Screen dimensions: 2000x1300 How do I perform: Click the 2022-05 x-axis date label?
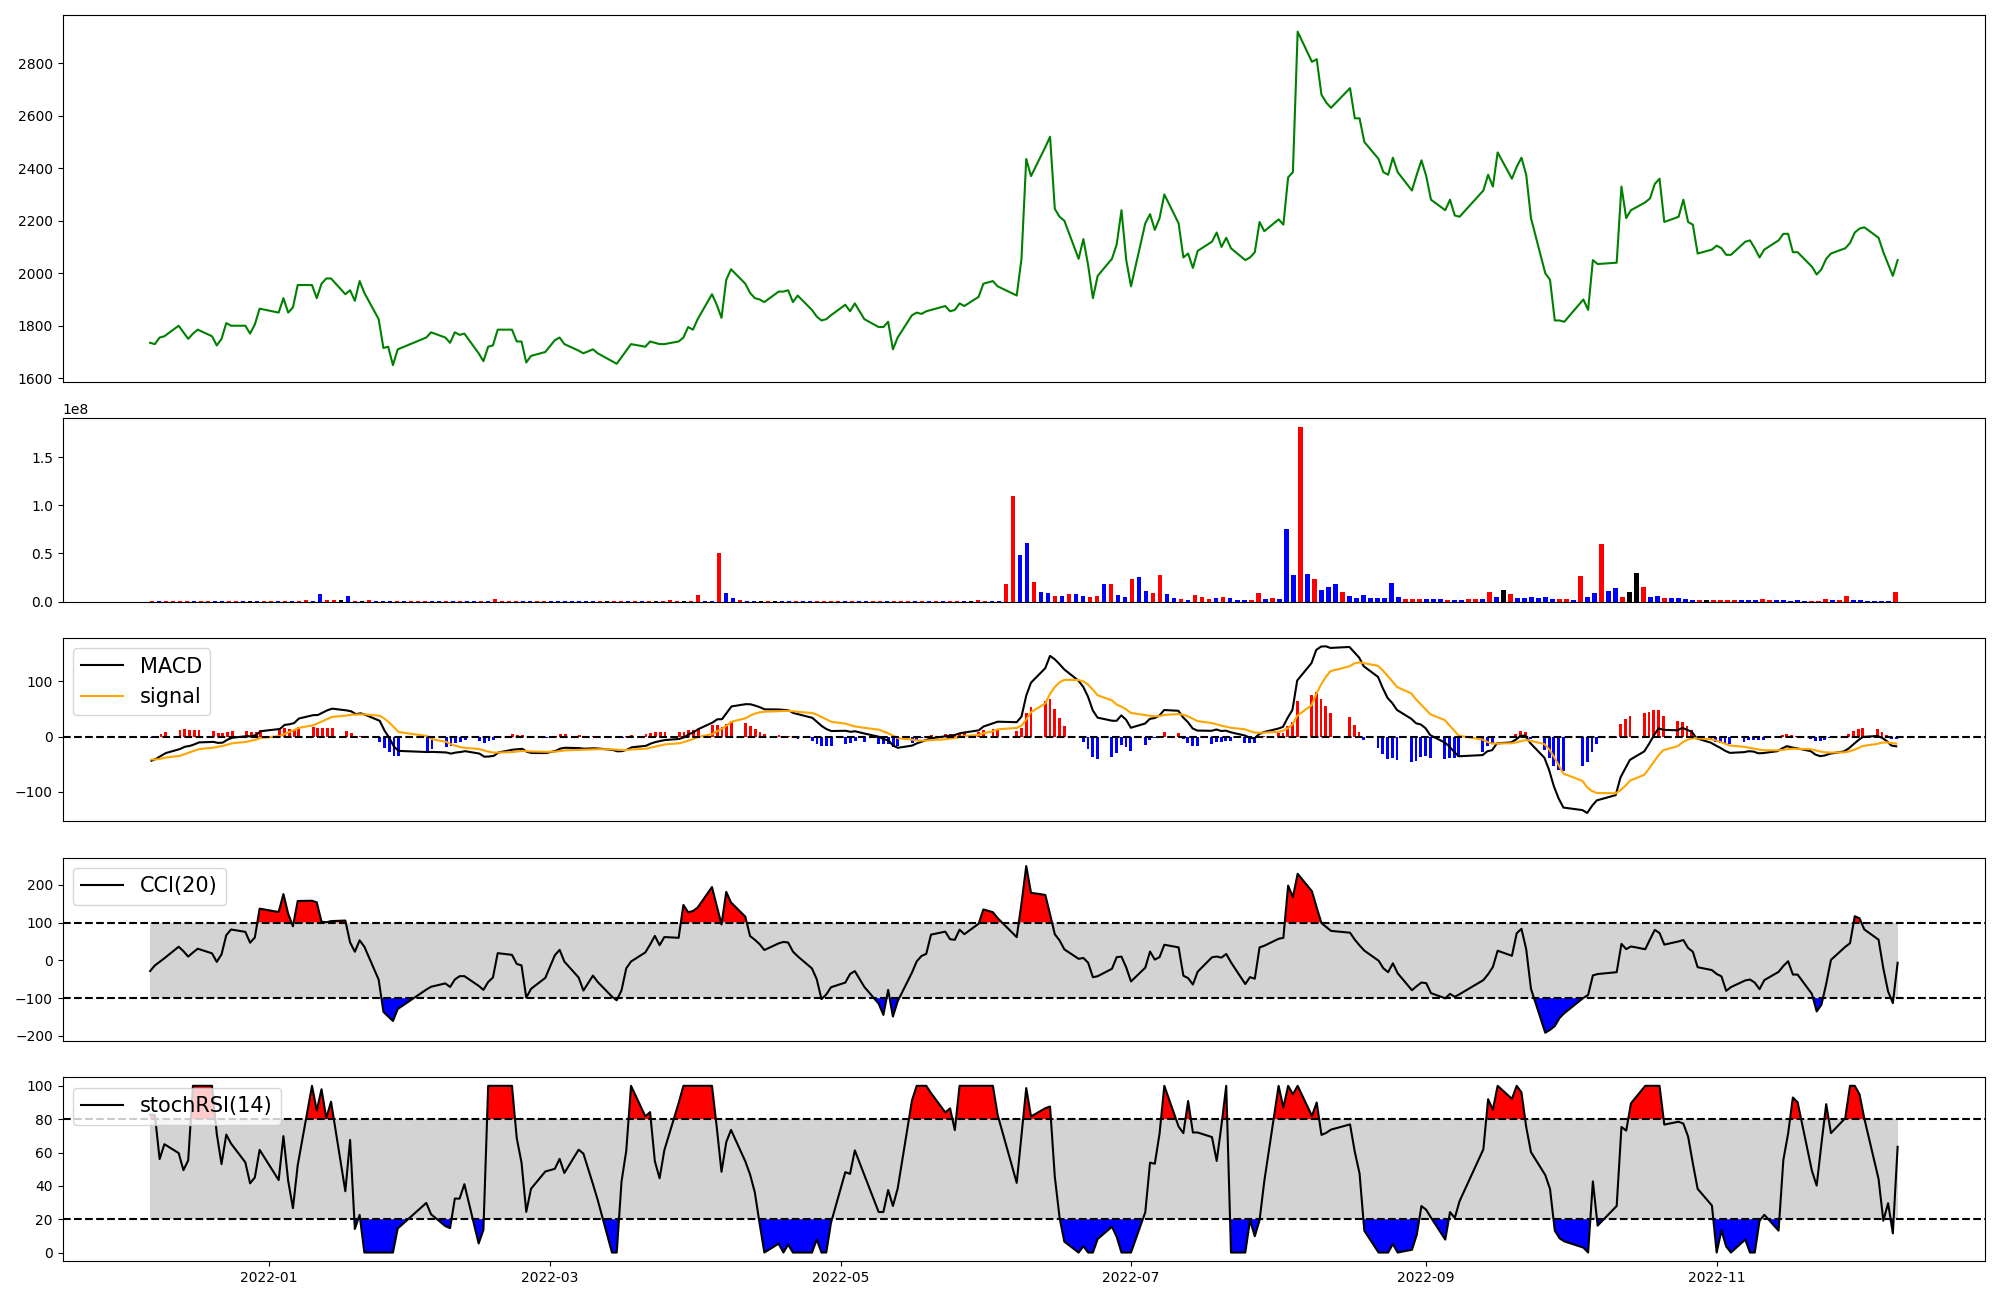pyautogui.click(x=840, y=1277)
